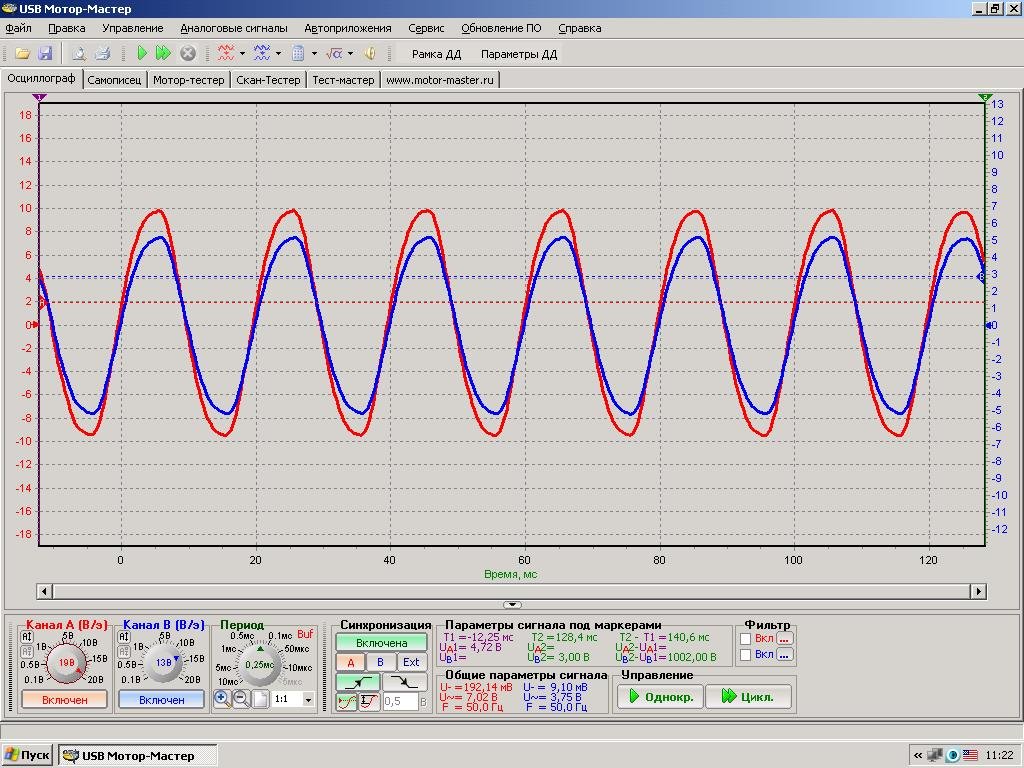
Task: Toggle Channel A enabled button
Action: [65, 699]
